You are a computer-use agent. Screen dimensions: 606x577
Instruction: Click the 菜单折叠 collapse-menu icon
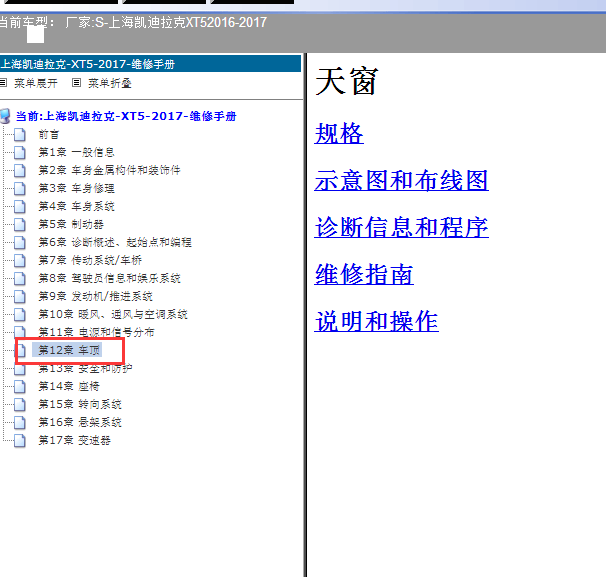[77, 83]
